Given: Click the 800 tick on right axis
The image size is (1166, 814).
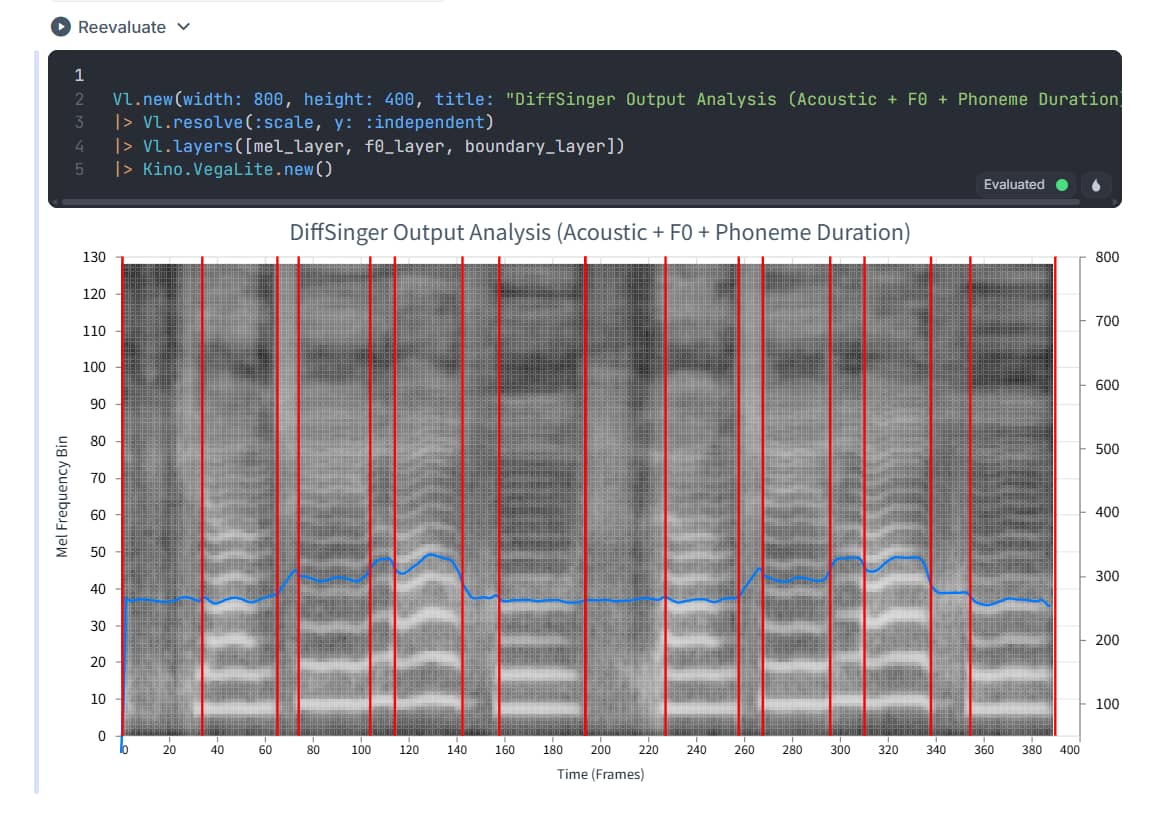Looking at the screenshot, I should click(1107, 257).
